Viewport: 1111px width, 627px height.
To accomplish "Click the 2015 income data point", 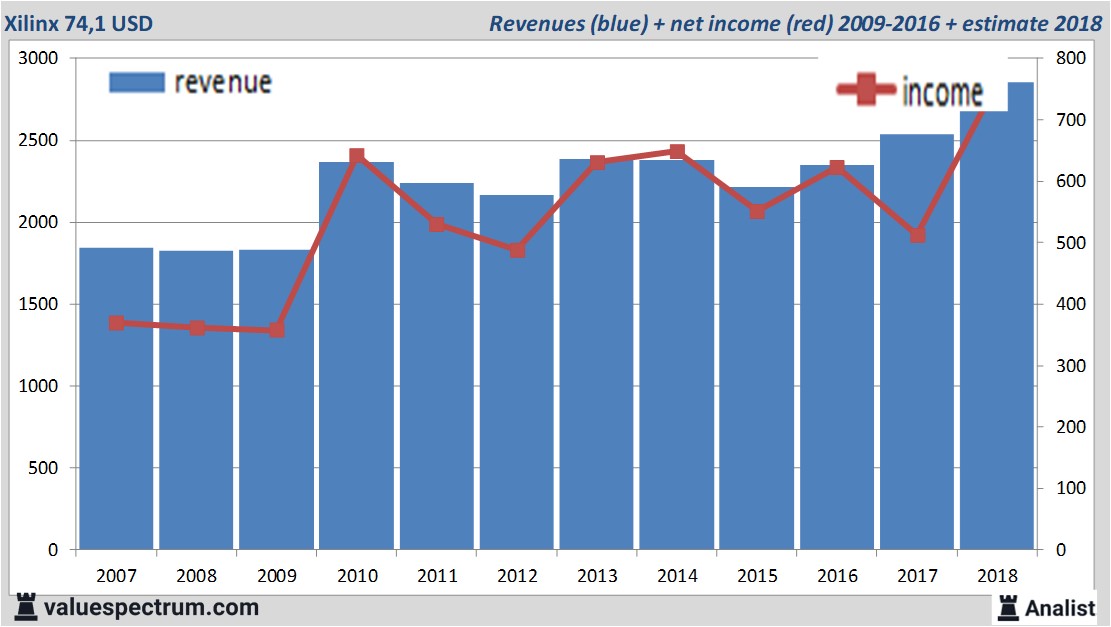I will click(757, 212).
